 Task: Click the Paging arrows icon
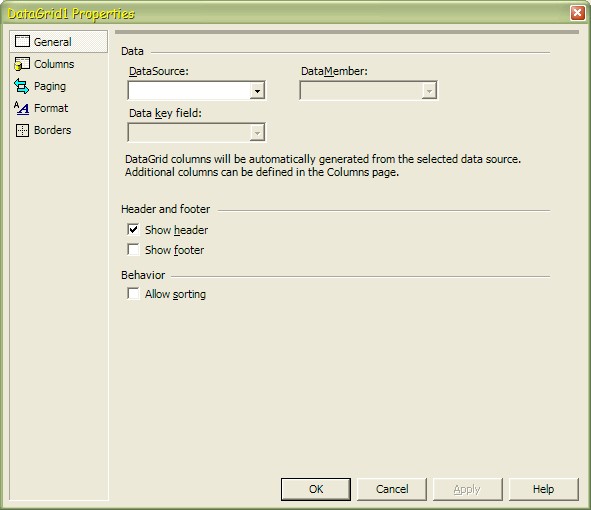click(x=21, y=86)
